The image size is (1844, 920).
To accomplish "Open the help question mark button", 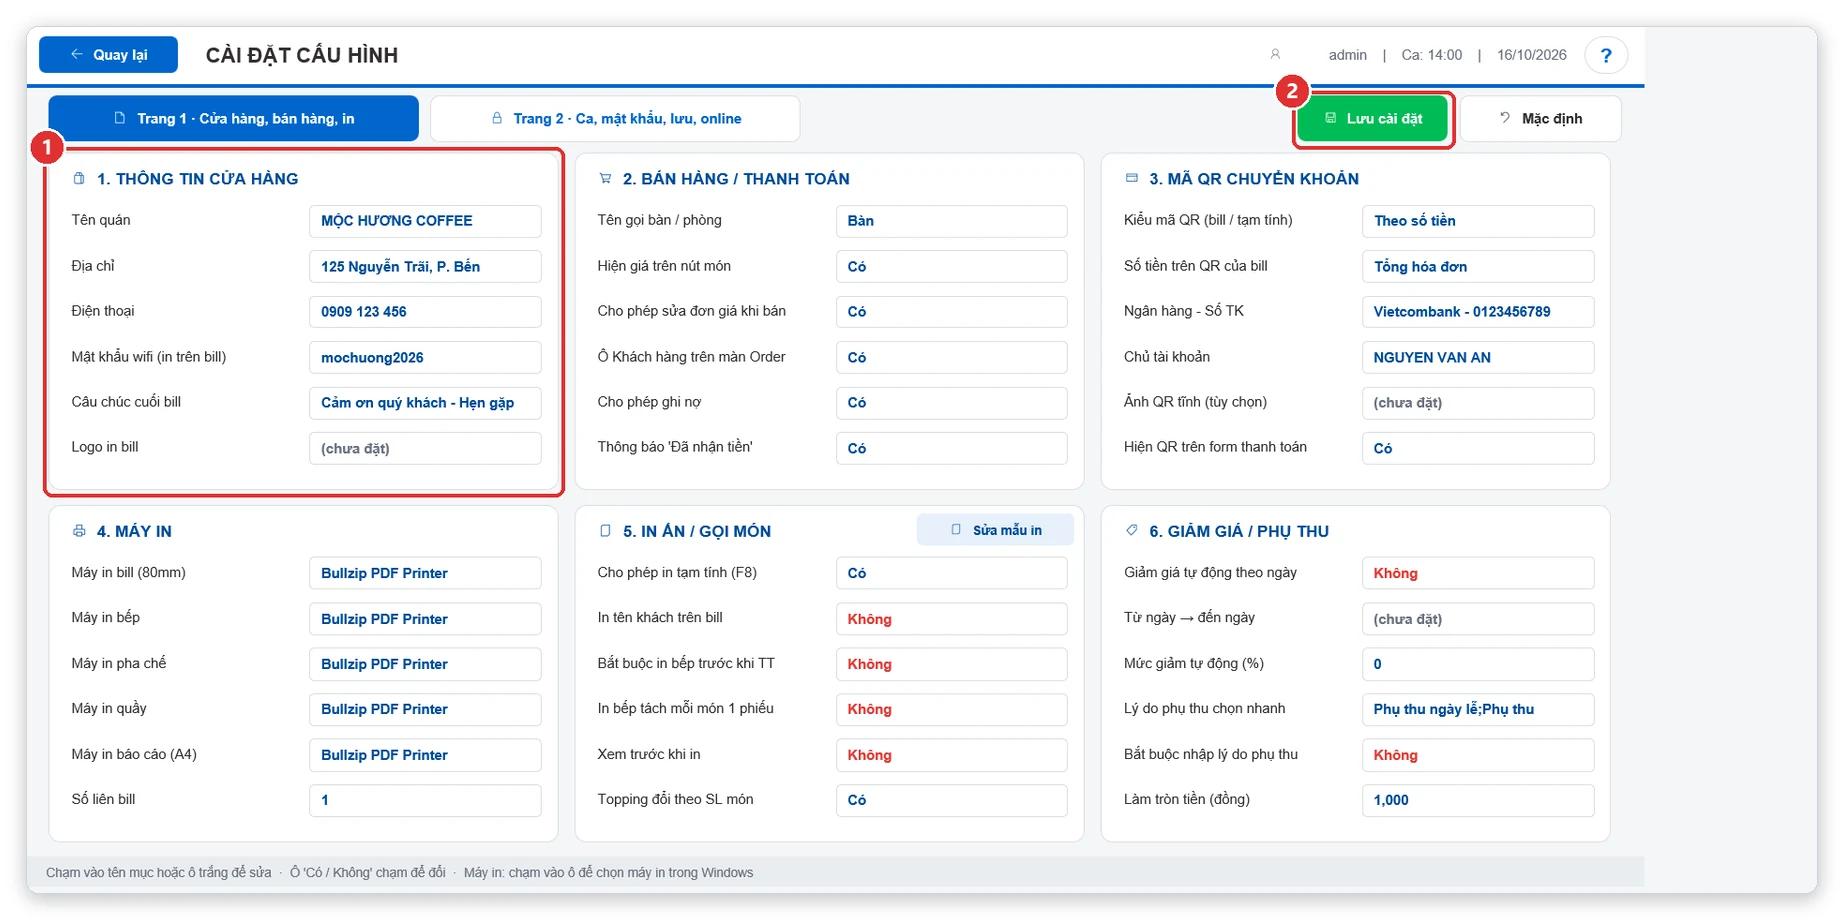I will click(1606, 55).
